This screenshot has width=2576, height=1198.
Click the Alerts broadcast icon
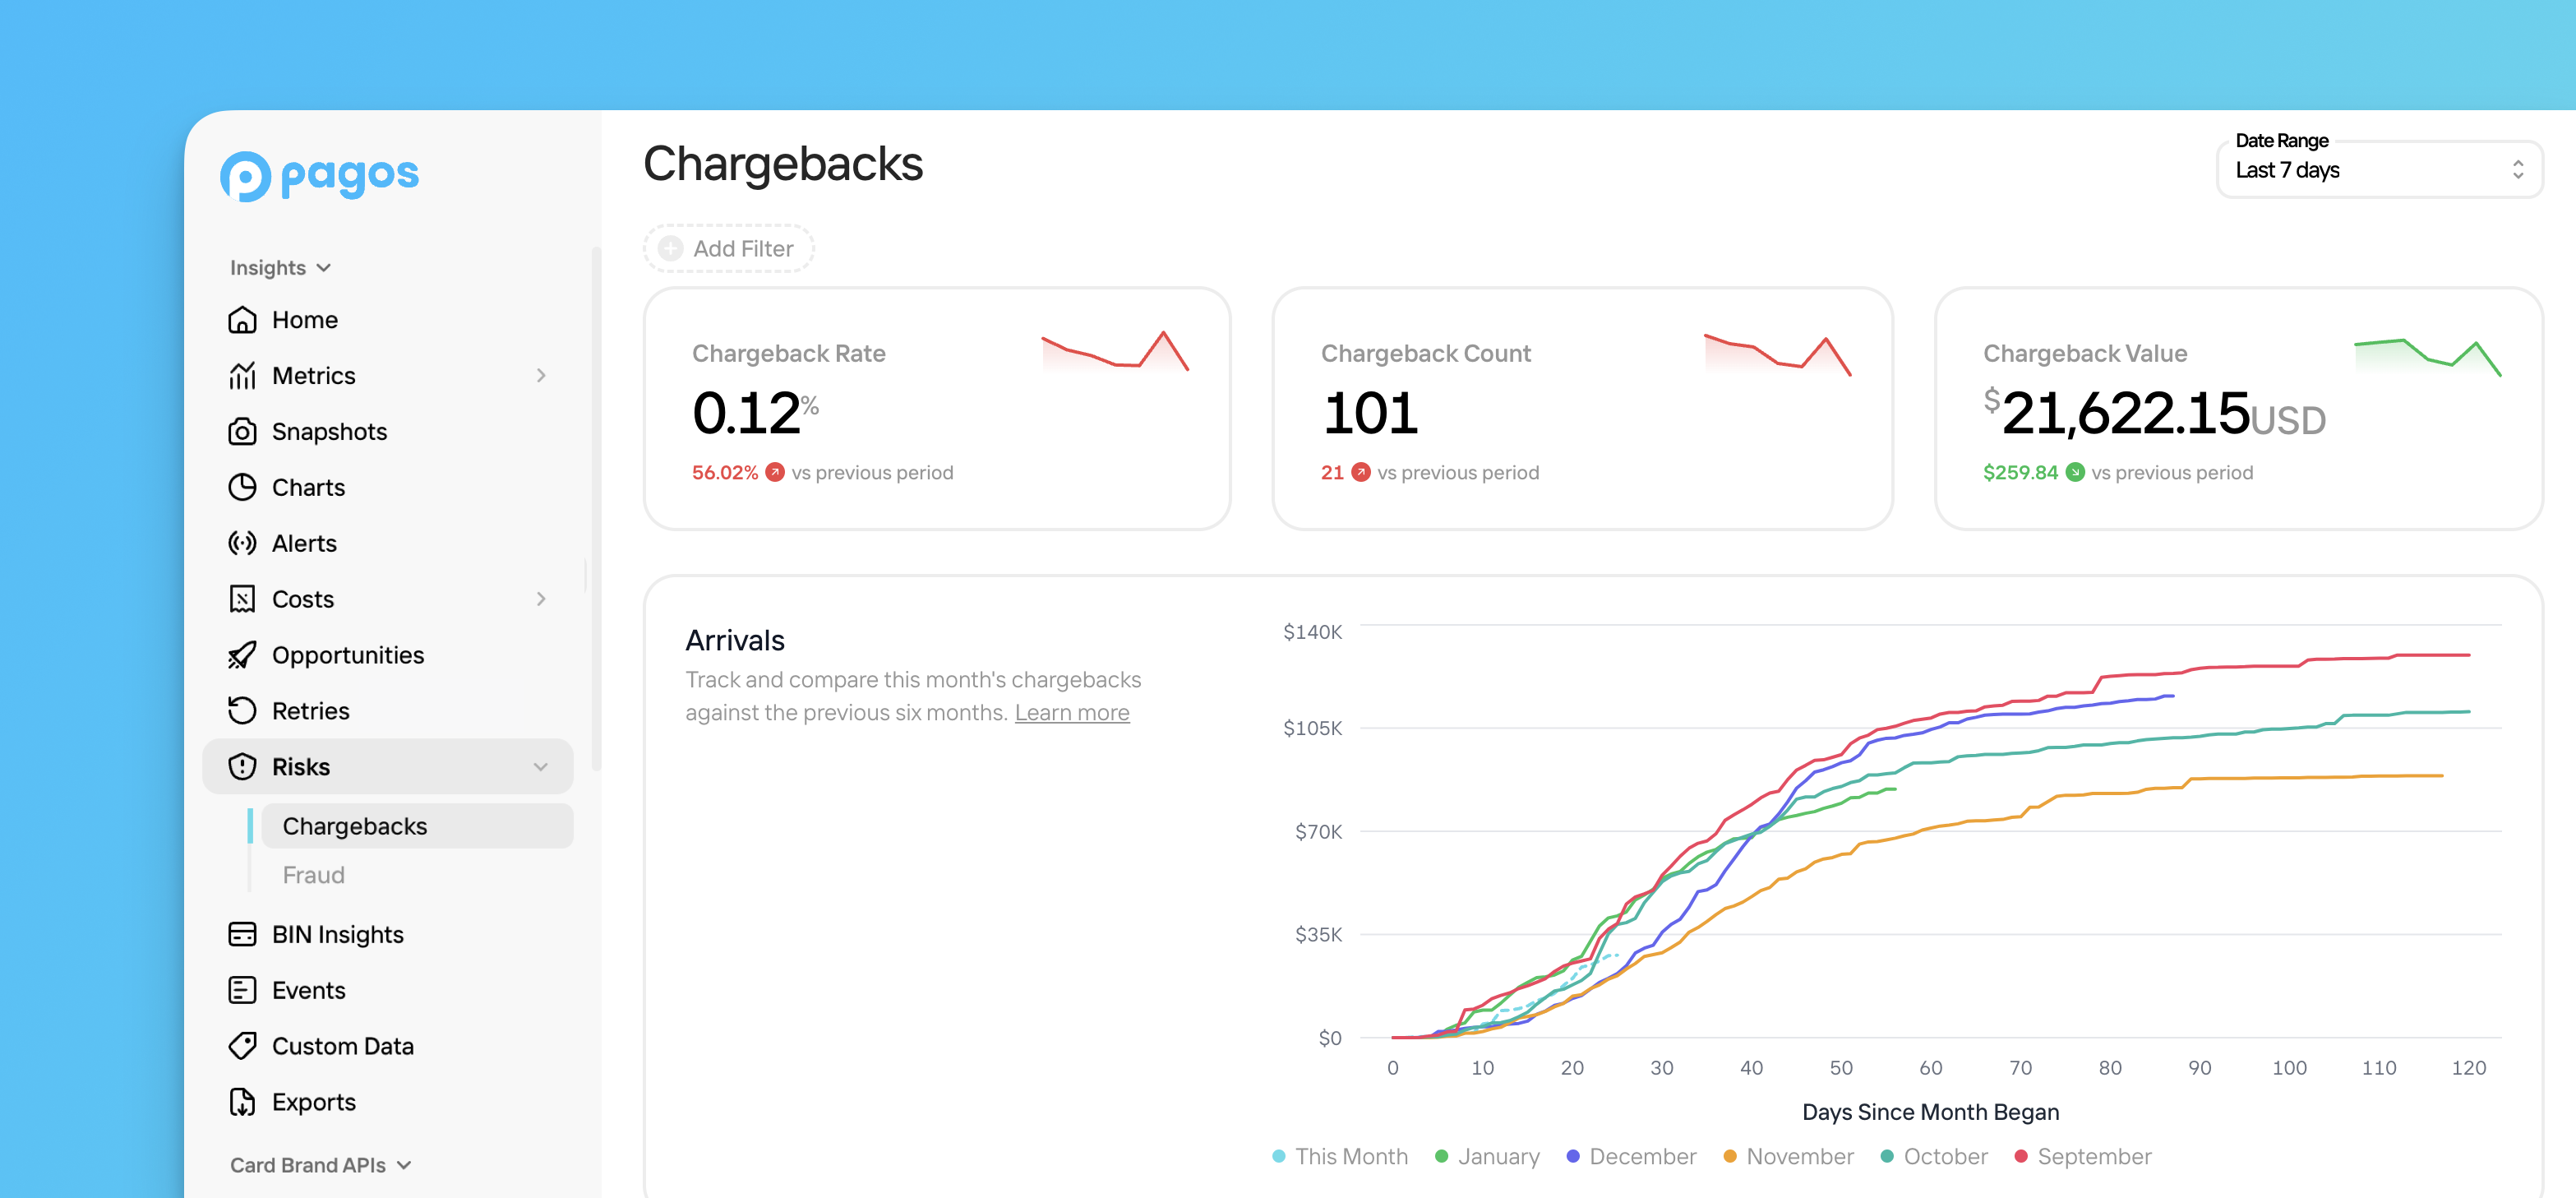242,544
